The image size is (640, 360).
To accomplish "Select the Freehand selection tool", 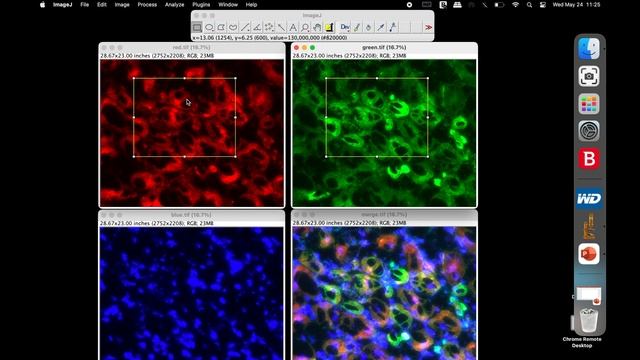I will (233, 27).
